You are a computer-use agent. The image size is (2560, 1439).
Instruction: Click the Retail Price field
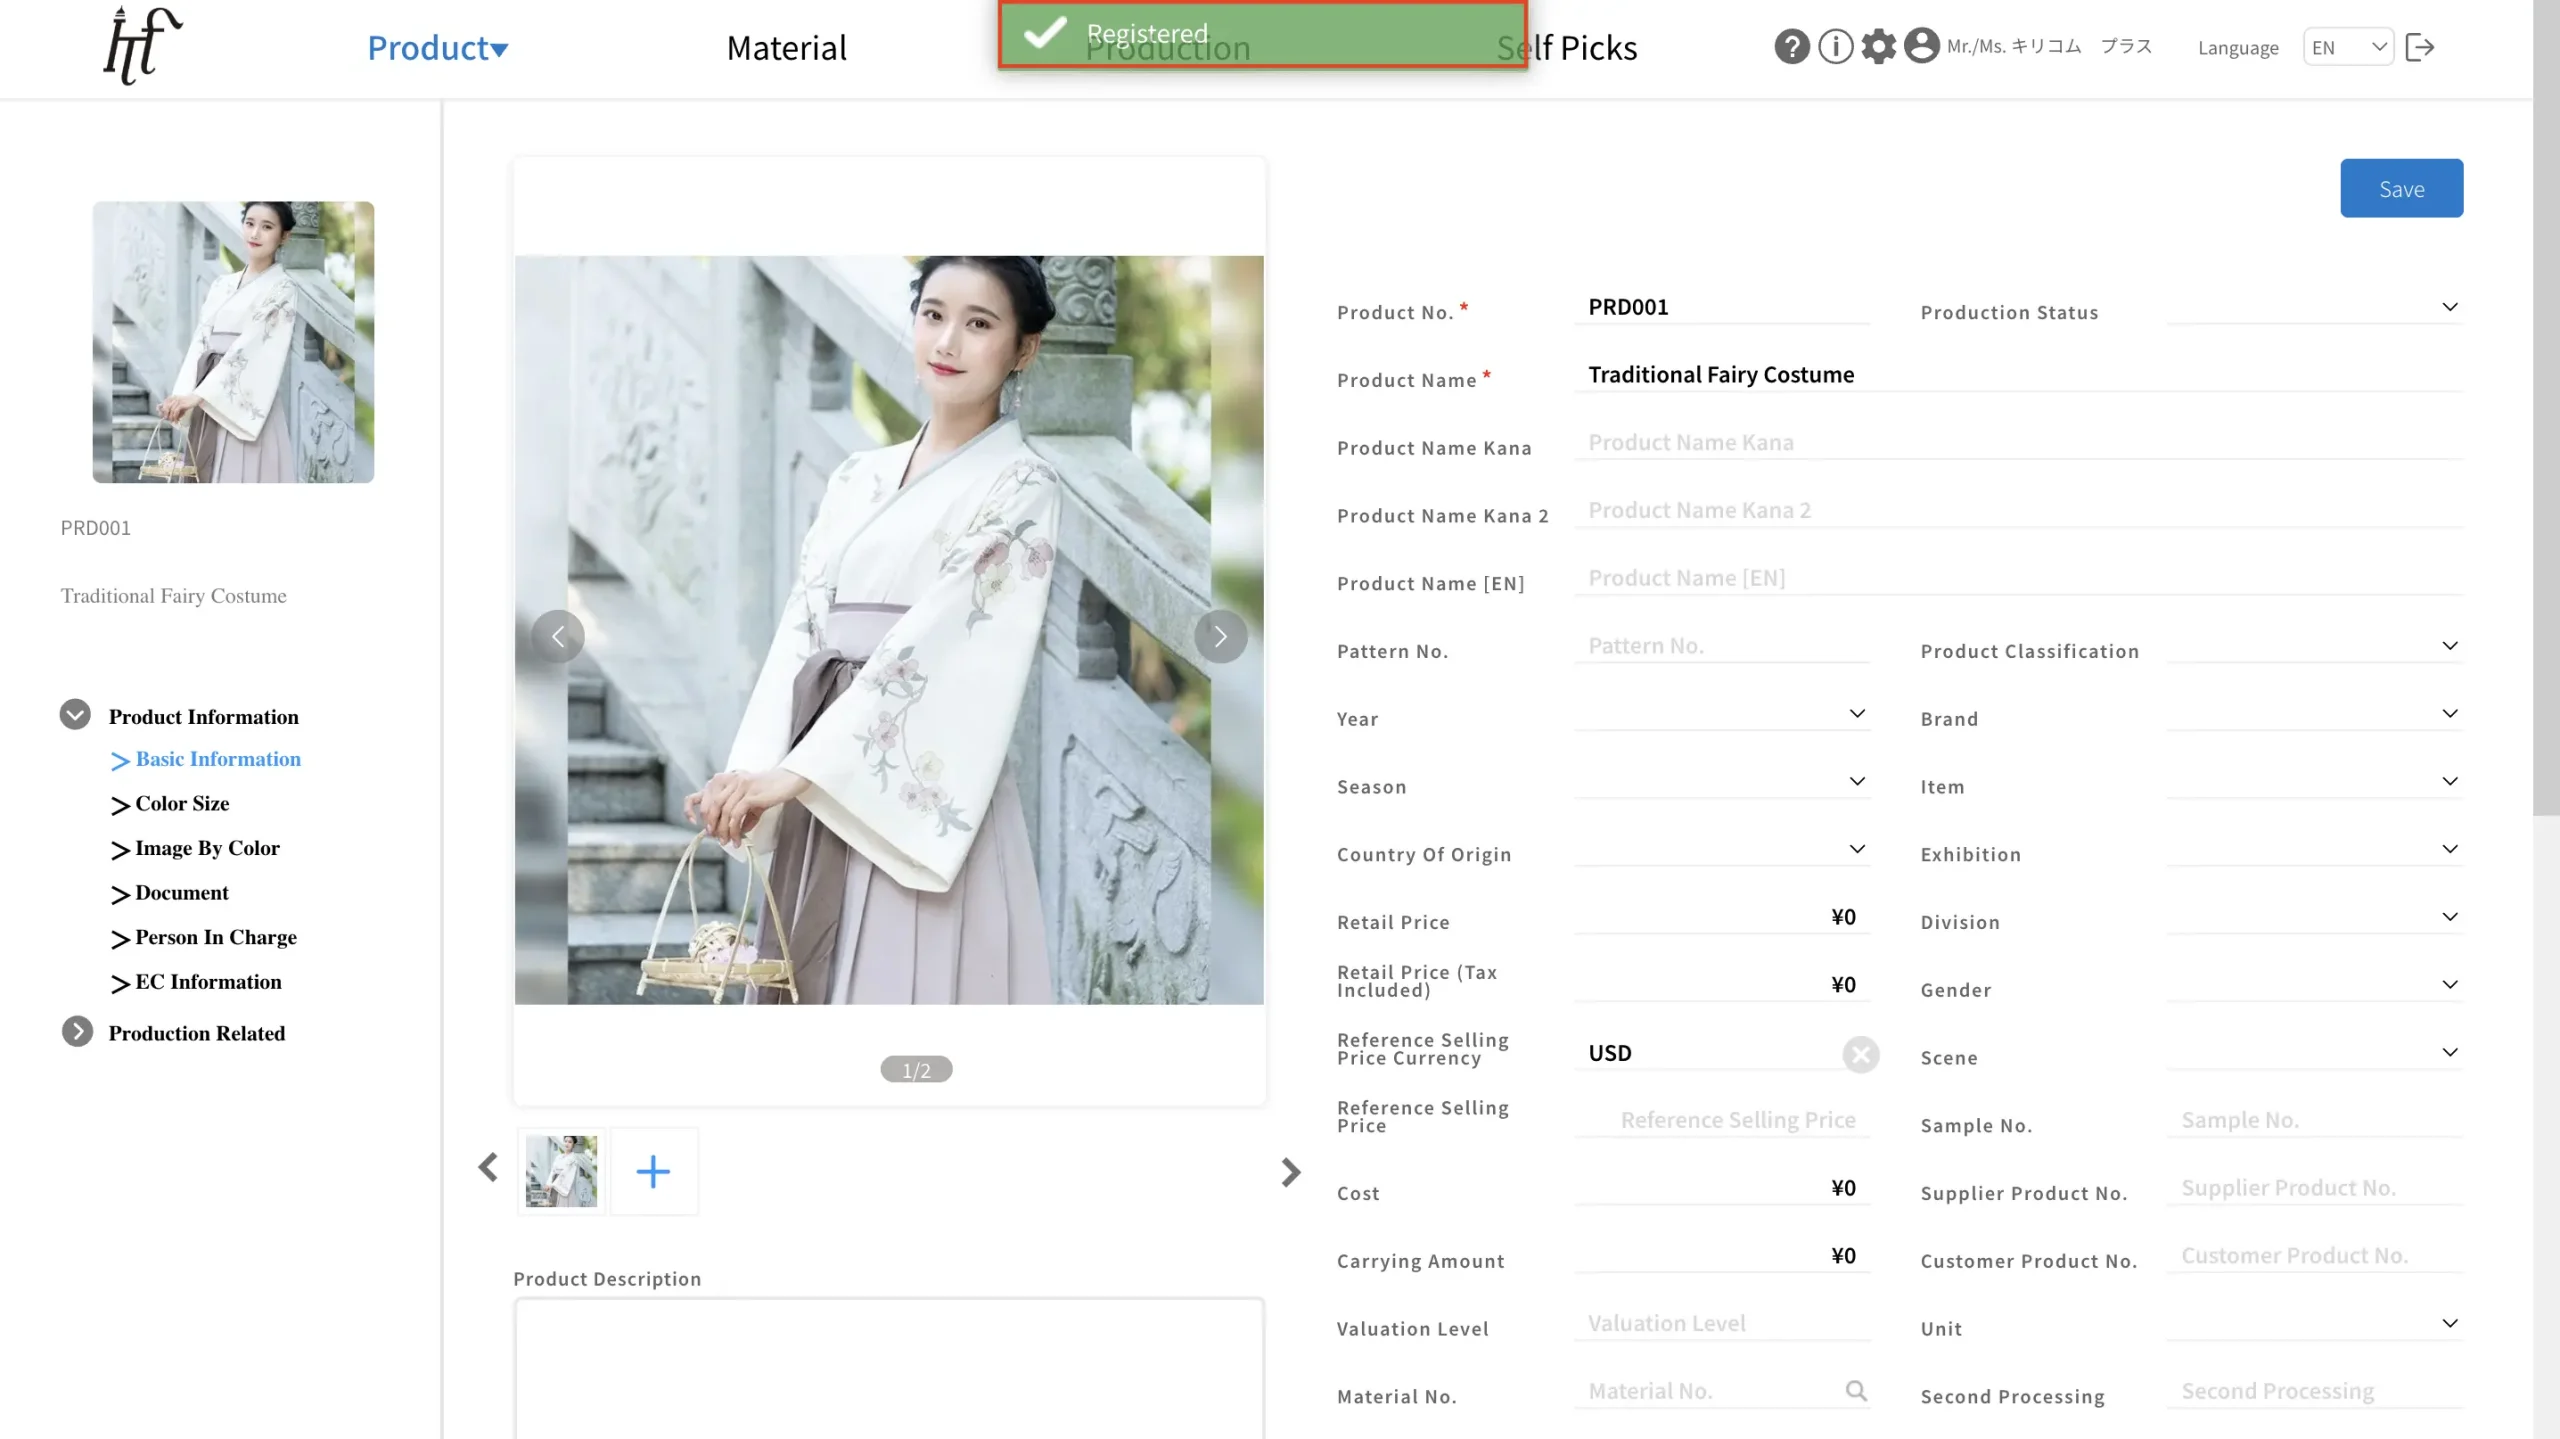tap(1721, 917)
